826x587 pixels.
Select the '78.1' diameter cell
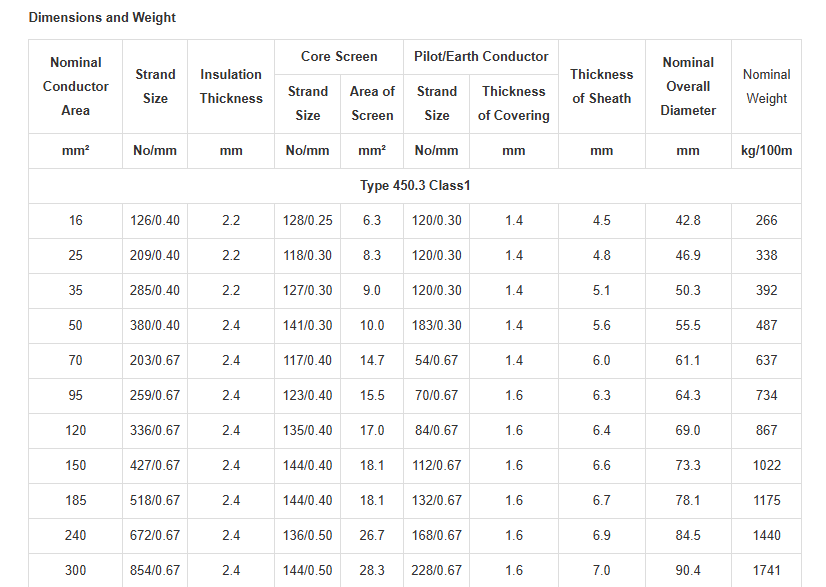pos(688,501)
